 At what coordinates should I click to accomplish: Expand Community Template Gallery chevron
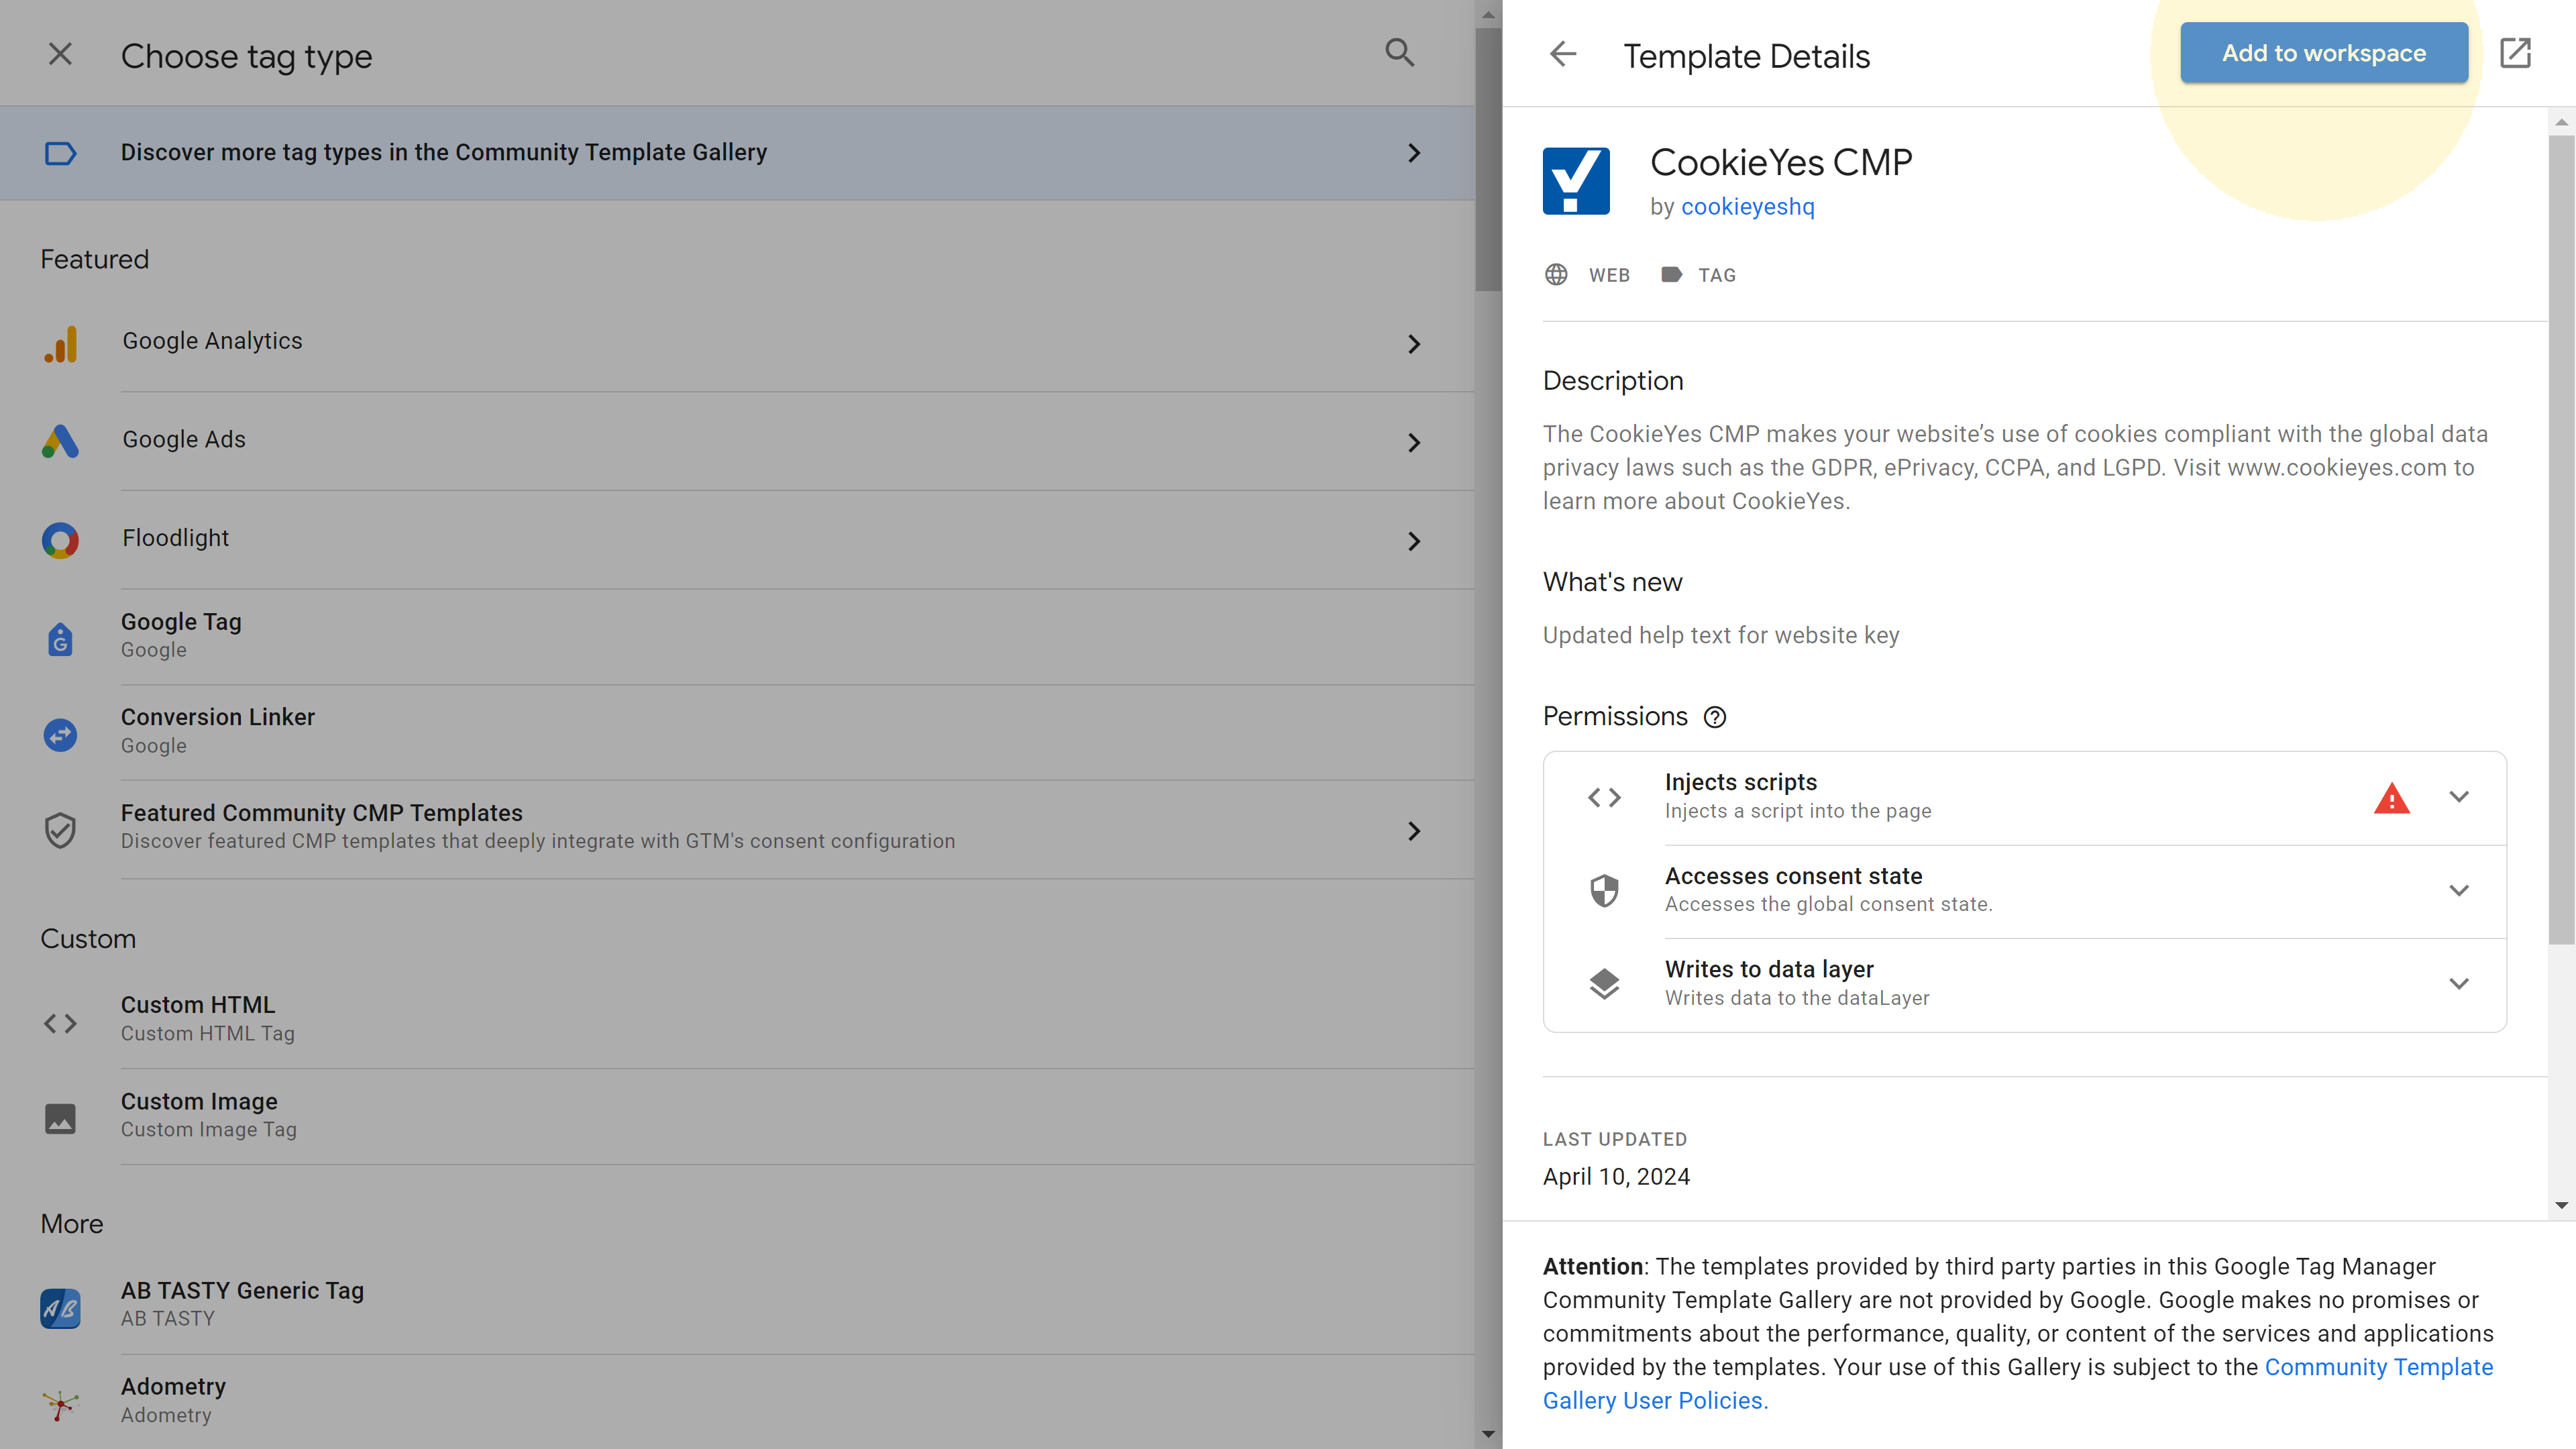pos(1413,153)
